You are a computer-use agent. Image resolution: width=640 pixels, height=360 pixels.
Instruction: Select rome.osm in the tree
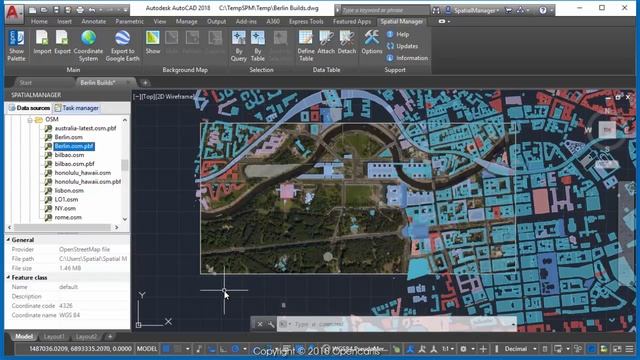click(x=68, y=218)
